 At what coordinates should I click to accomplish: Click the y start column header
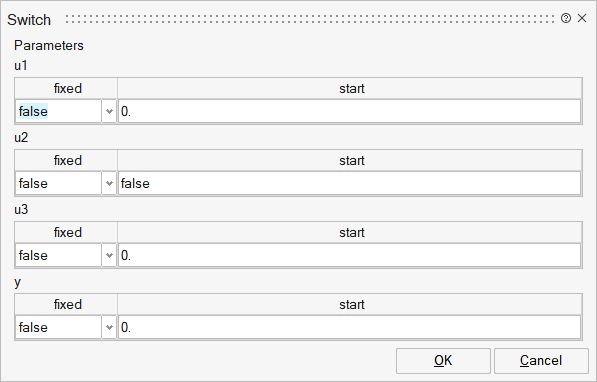pyautogui.click(x=350, y=304)
